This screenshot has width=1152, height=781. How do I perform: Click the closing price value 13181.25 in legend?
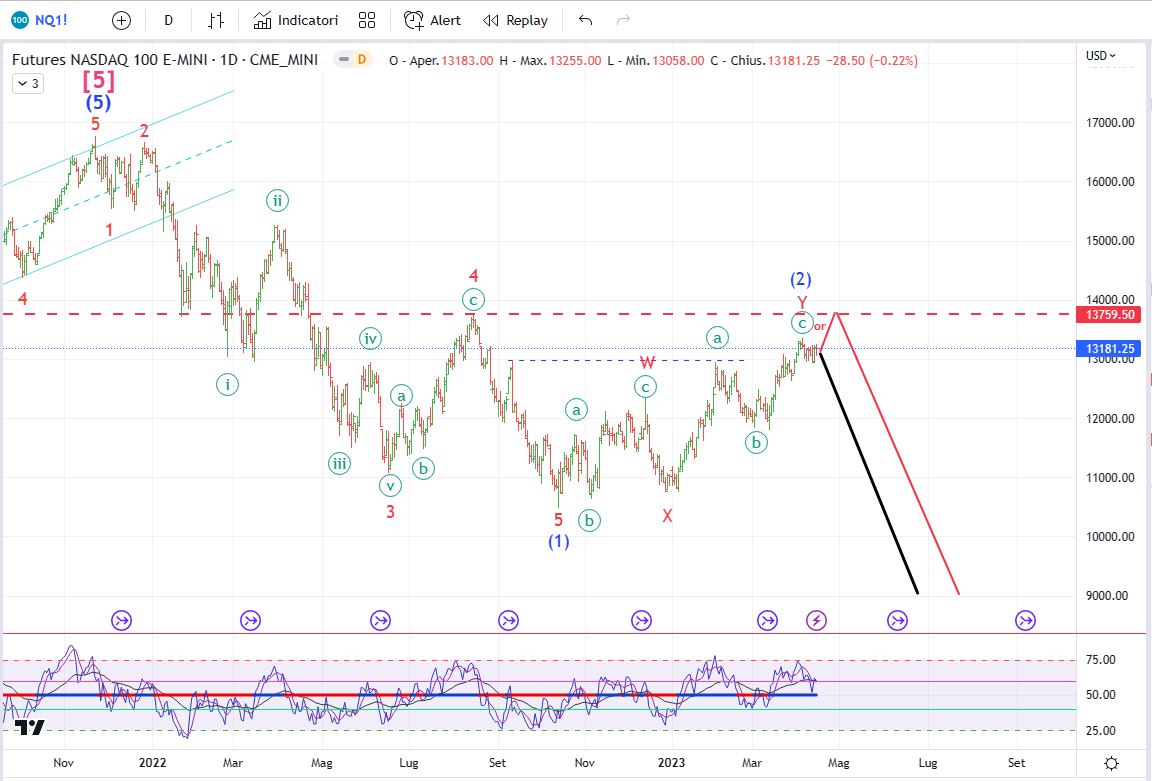click(793, 60)
